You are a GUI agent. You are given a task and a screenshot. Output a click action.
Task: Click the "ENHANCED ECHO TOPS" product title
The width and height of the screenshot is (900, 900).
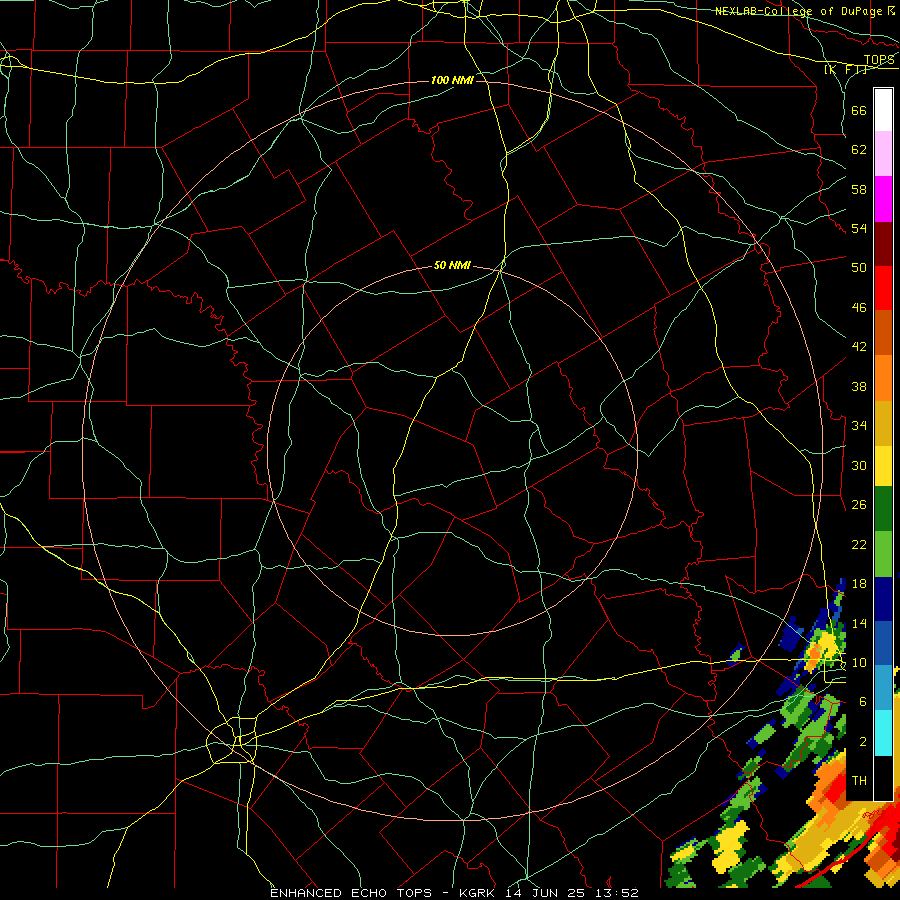[351, 893]
